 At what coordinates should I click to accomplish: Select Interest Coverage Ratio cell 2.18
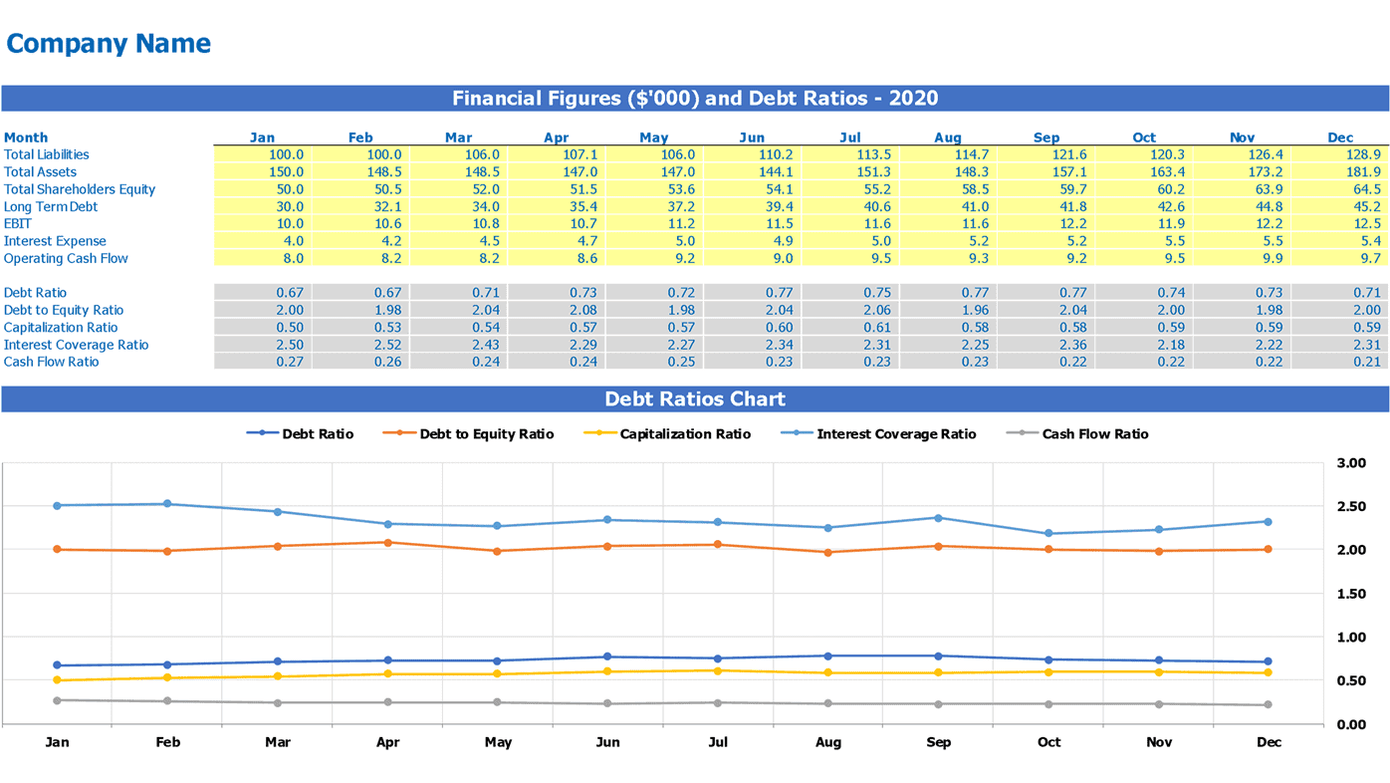1144,345
